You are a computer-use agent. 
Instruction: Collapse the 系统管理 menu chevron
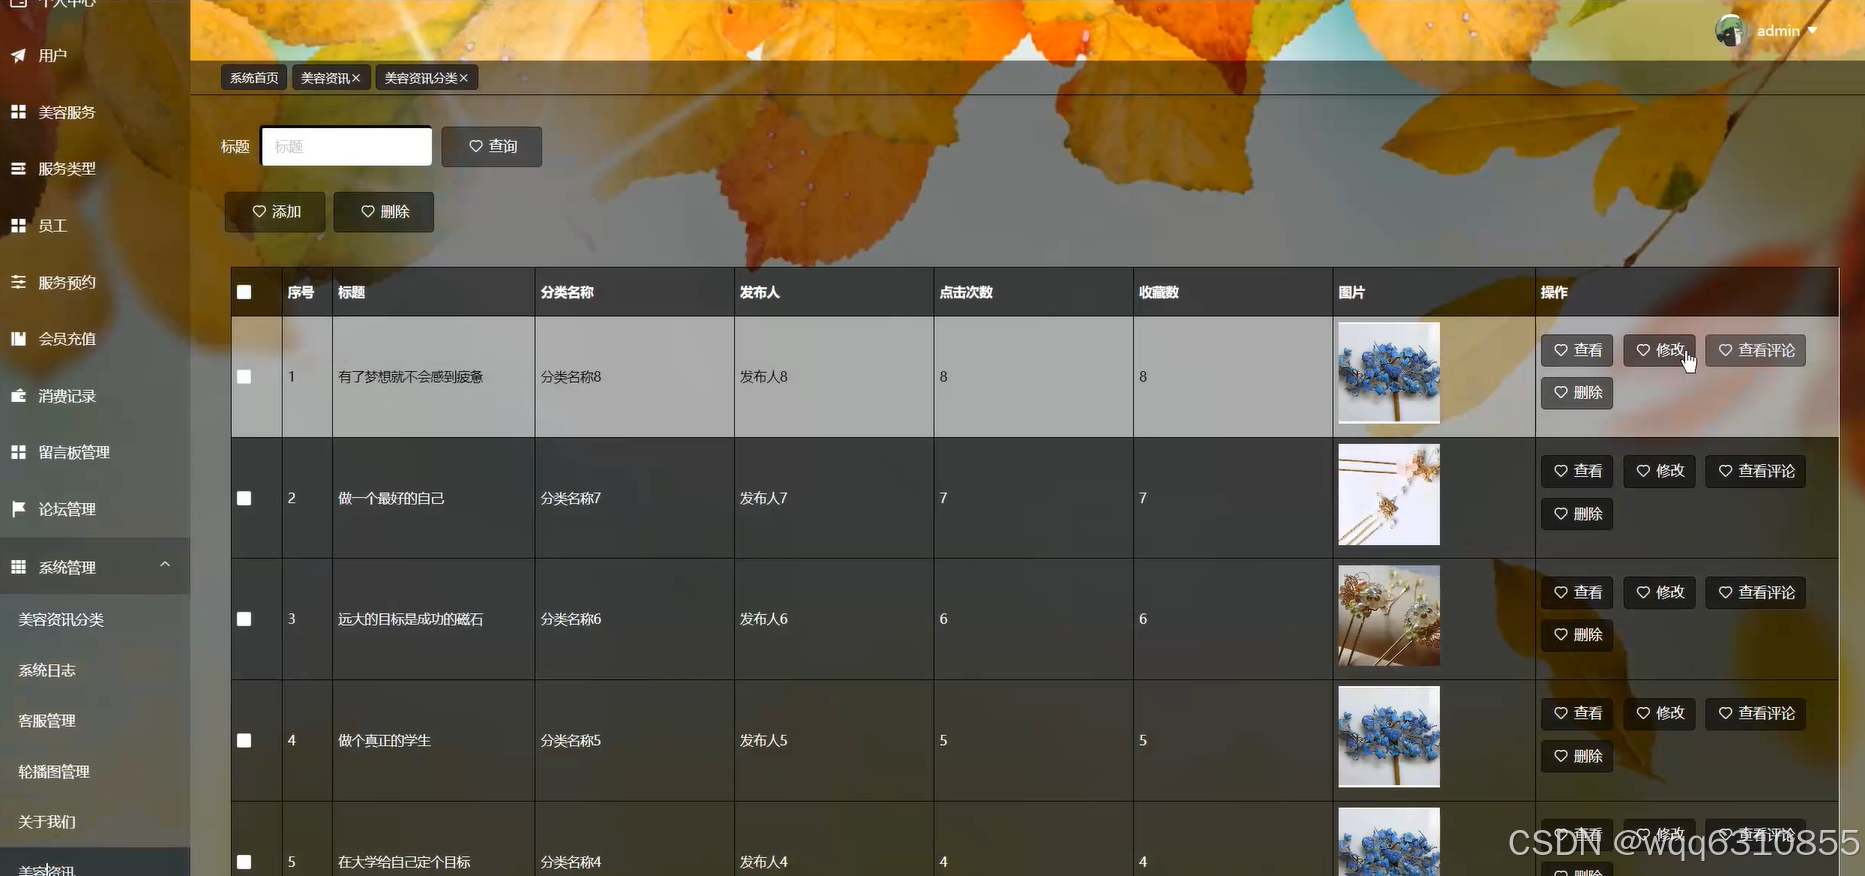coord(165,565)
